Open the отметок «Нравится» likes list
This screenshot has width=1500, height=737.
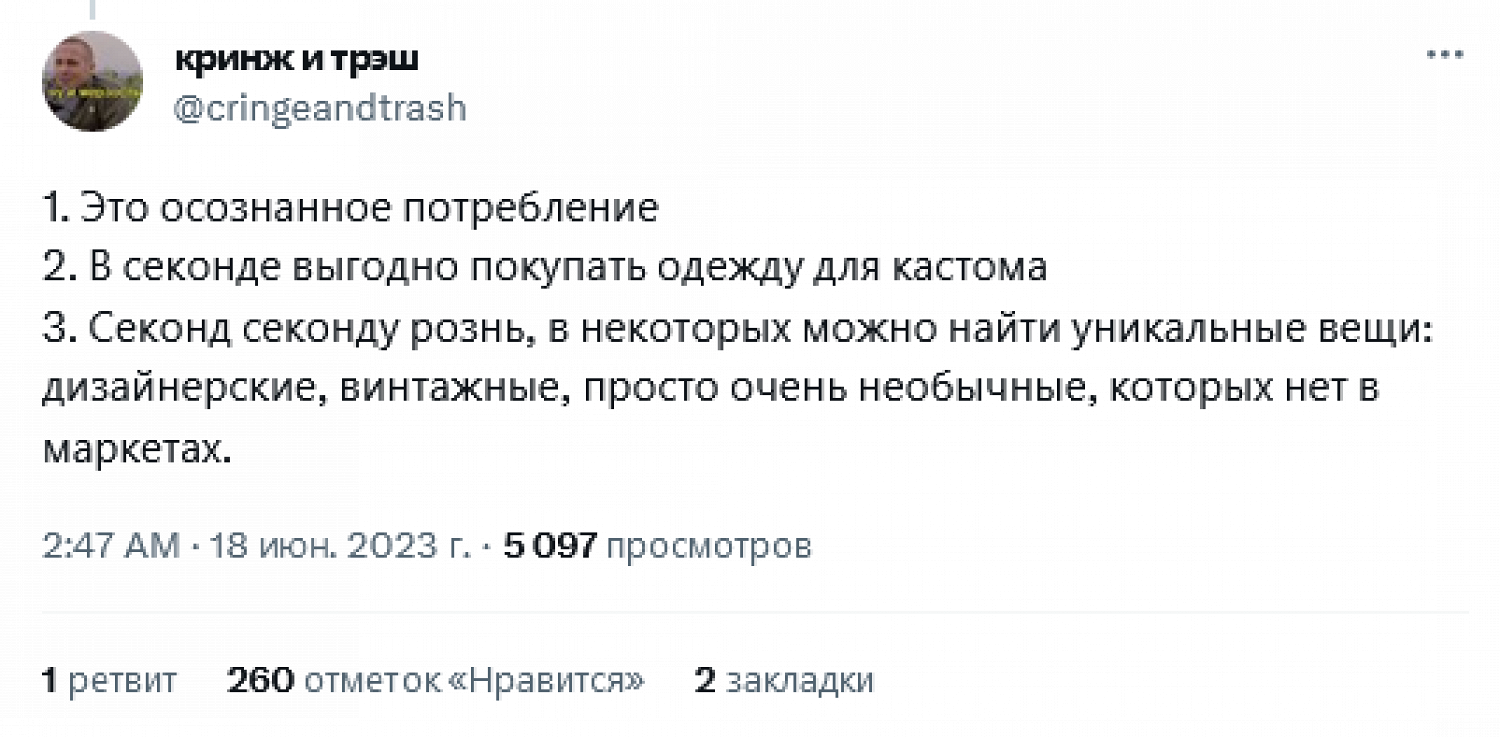(474, 680)
